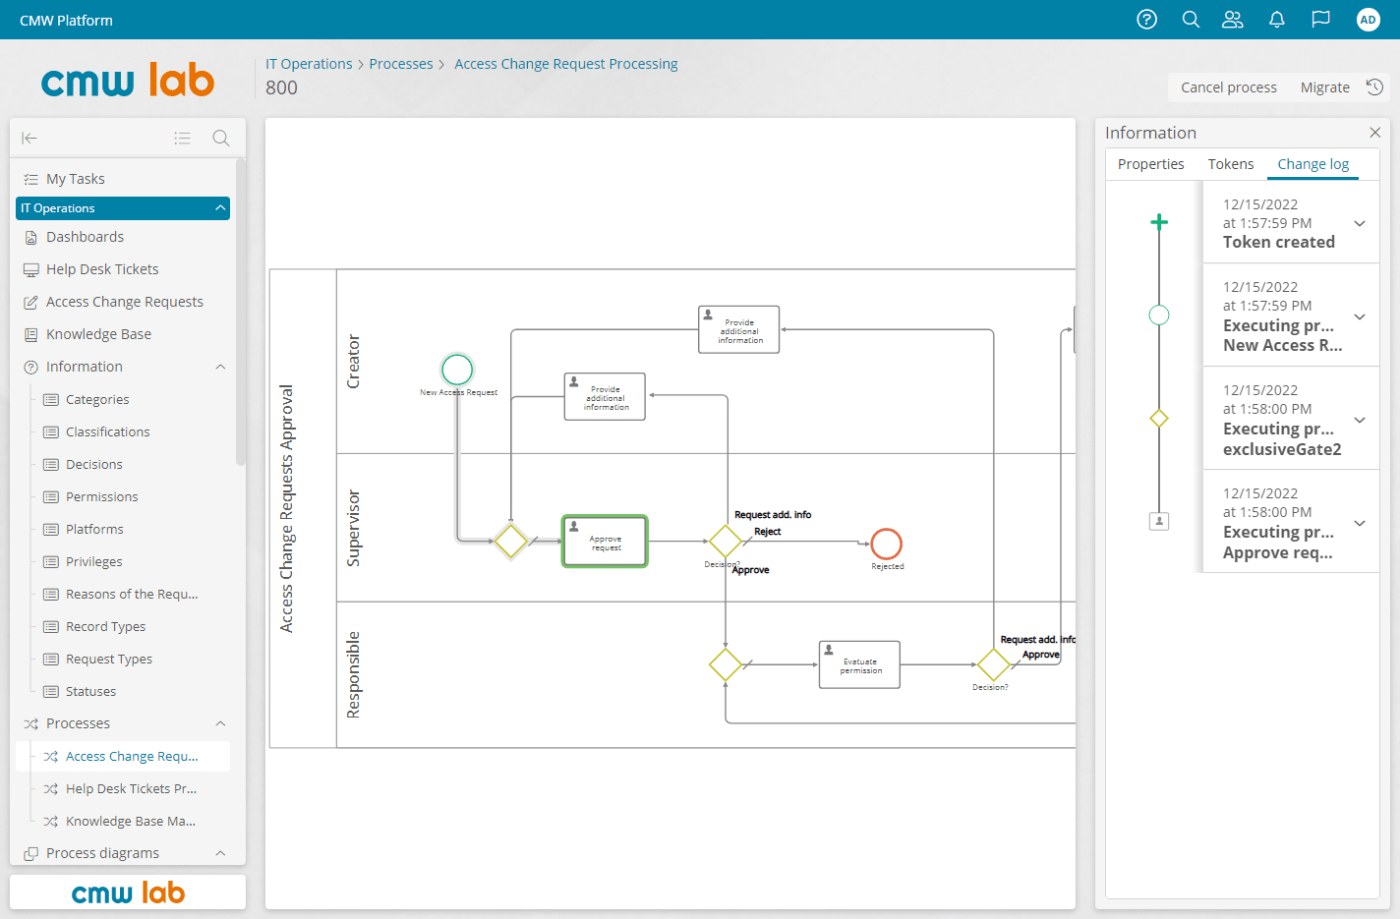The height and width of the screenshot is (919, 1400).
Task: Collapse the sidebar with the arrow icon
Action: point(29,138)
